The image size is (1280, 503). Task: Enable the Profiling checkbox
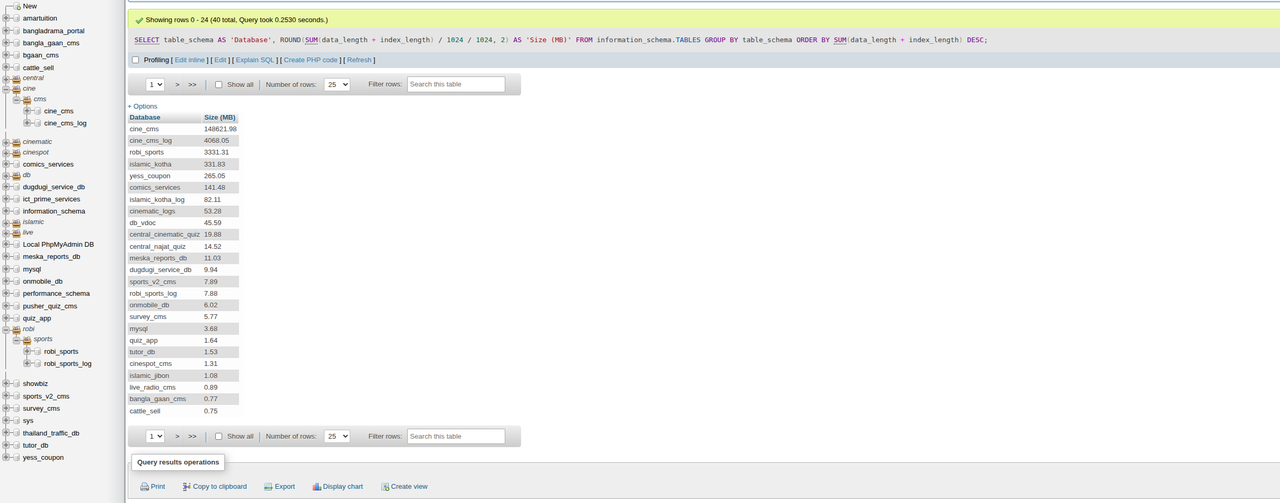click(x=136, y=60)
